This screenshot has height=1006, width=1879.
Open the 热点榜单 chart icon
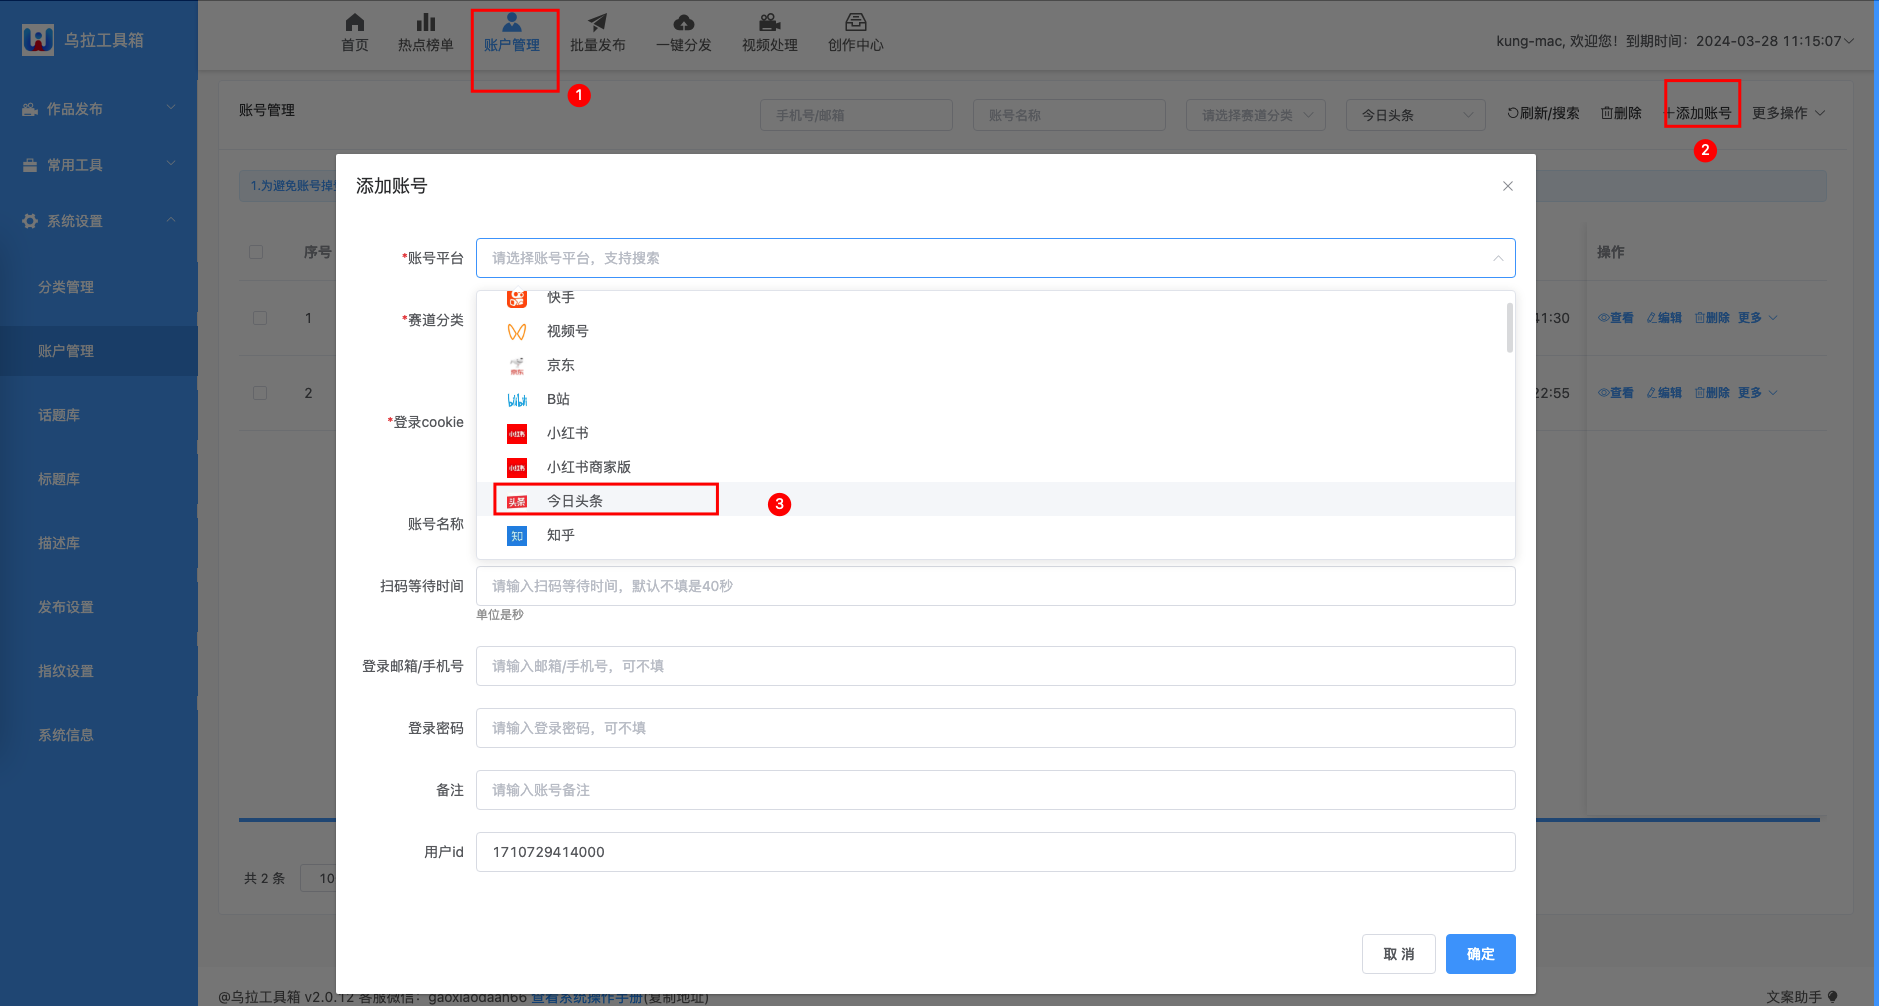click(x=426, y=22)
